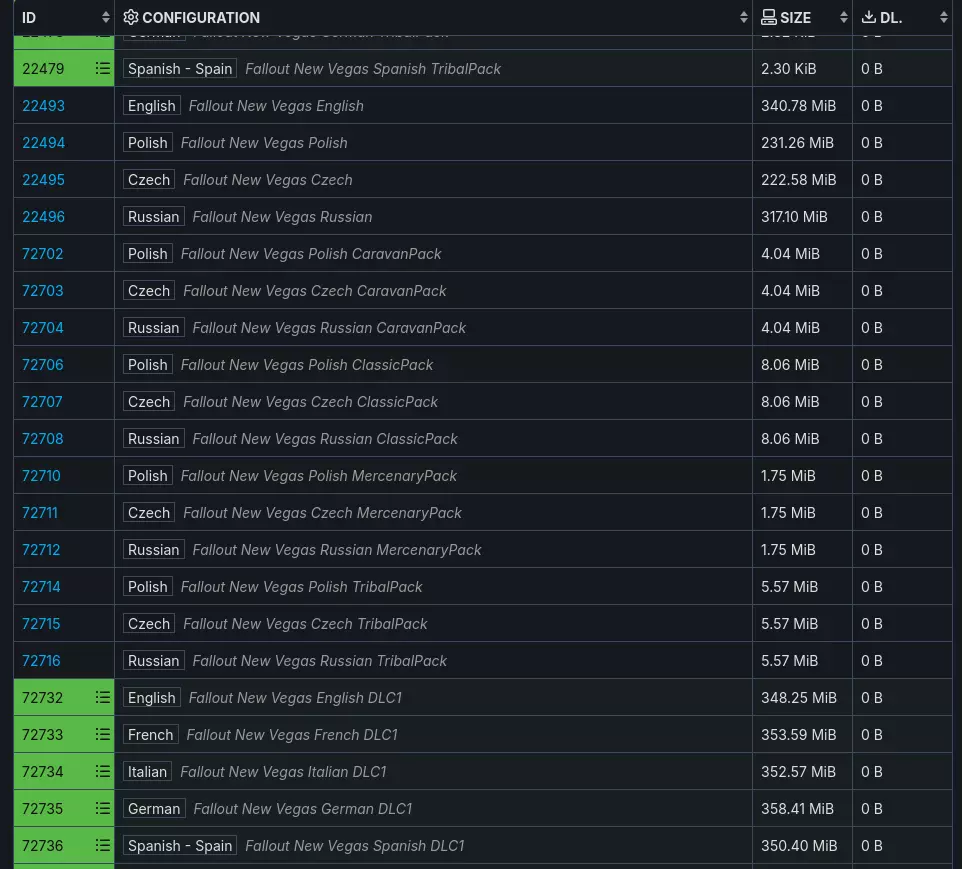
Task: Click the Spanish - Spain tag in row 22479
Action: 180,68
